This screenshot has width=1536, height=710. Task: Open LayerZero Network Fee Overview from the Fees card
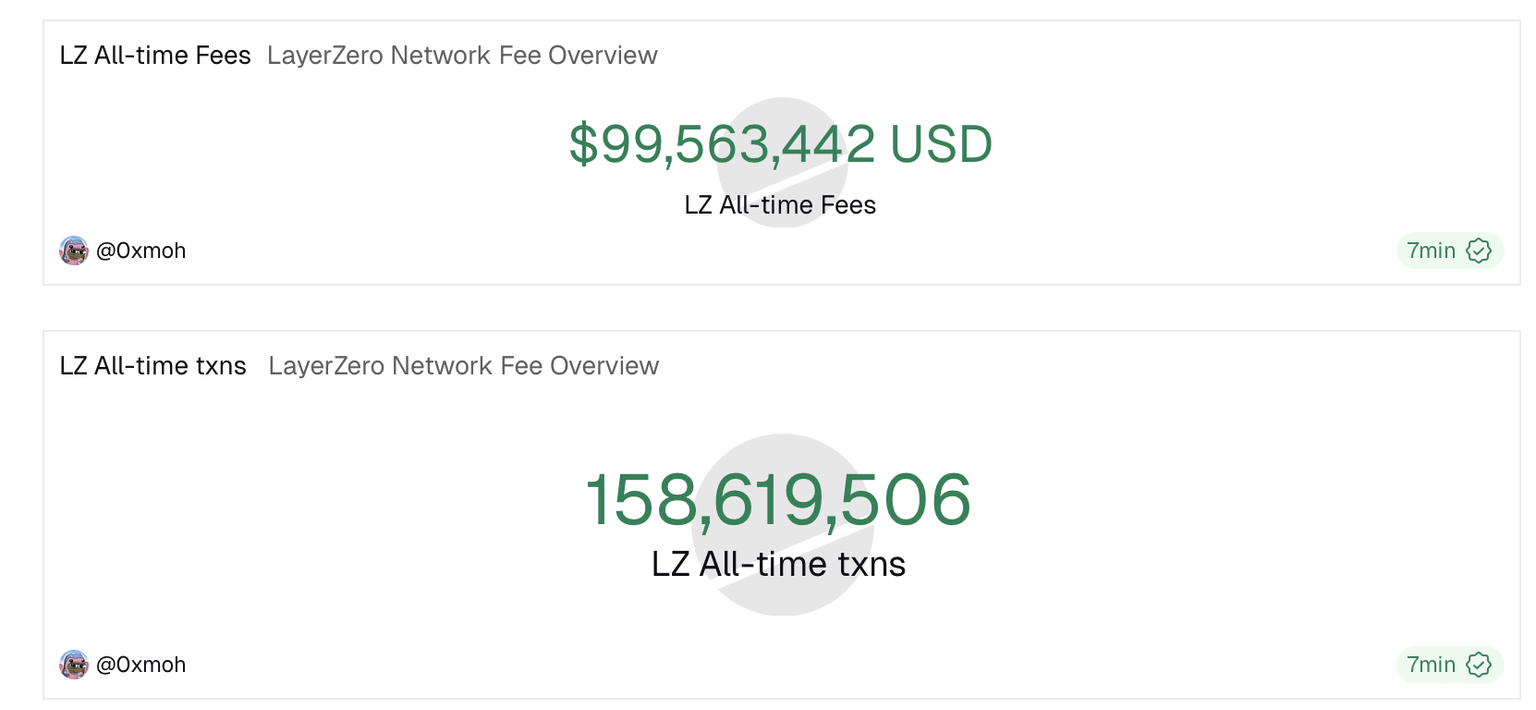462,55
